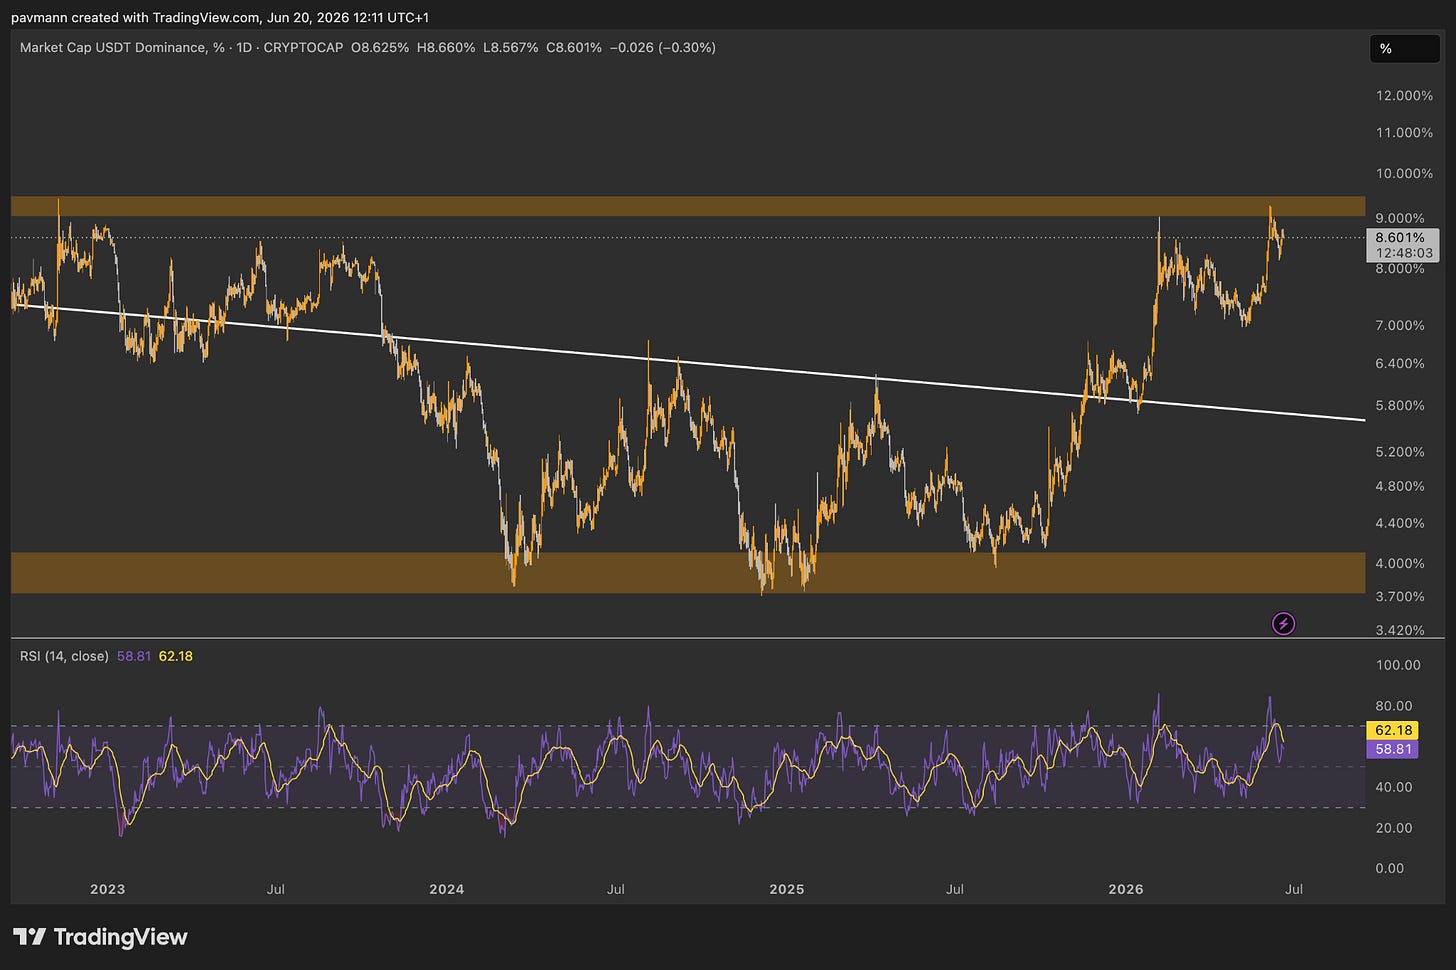Click the 2025 label on the time axis
The image size is (1456, 970).
(787, 889)
